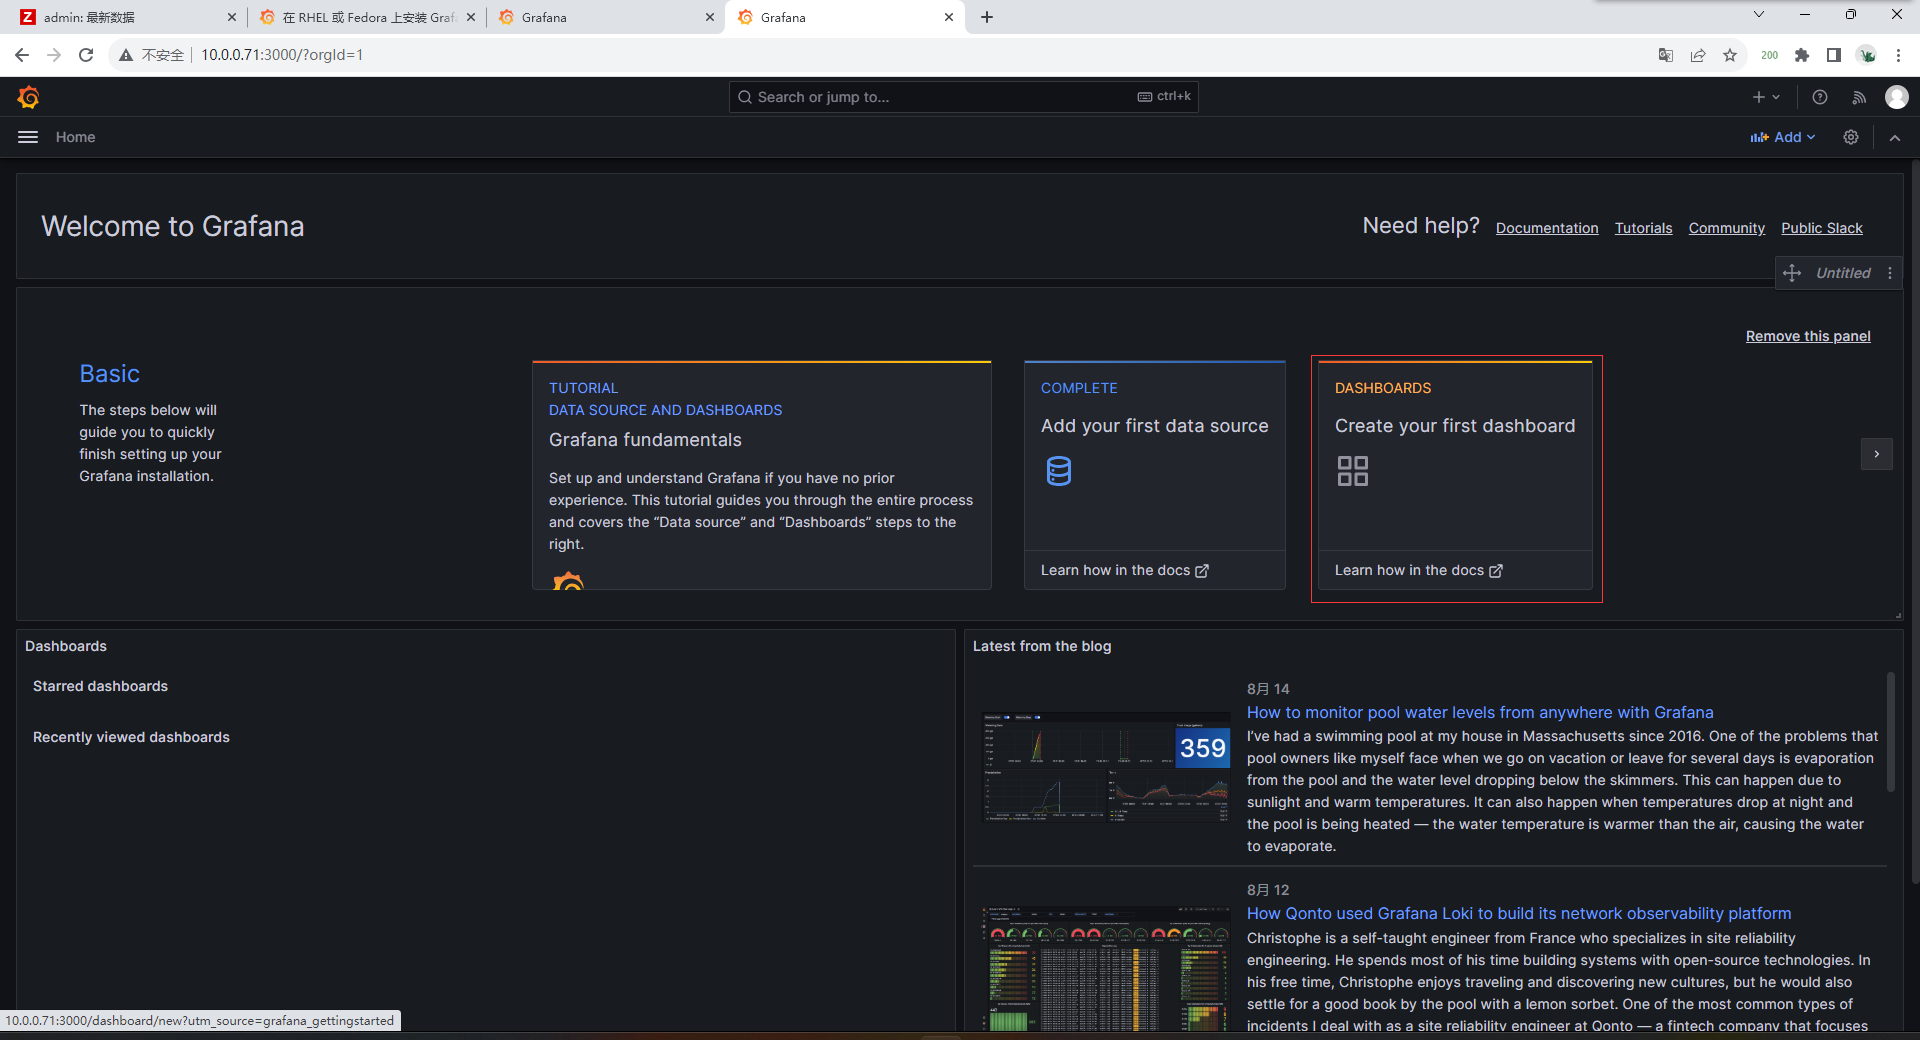The image size is (1920, 1040).
Task: Open the Public Slack link
Action: click(x=1822, y=228)
